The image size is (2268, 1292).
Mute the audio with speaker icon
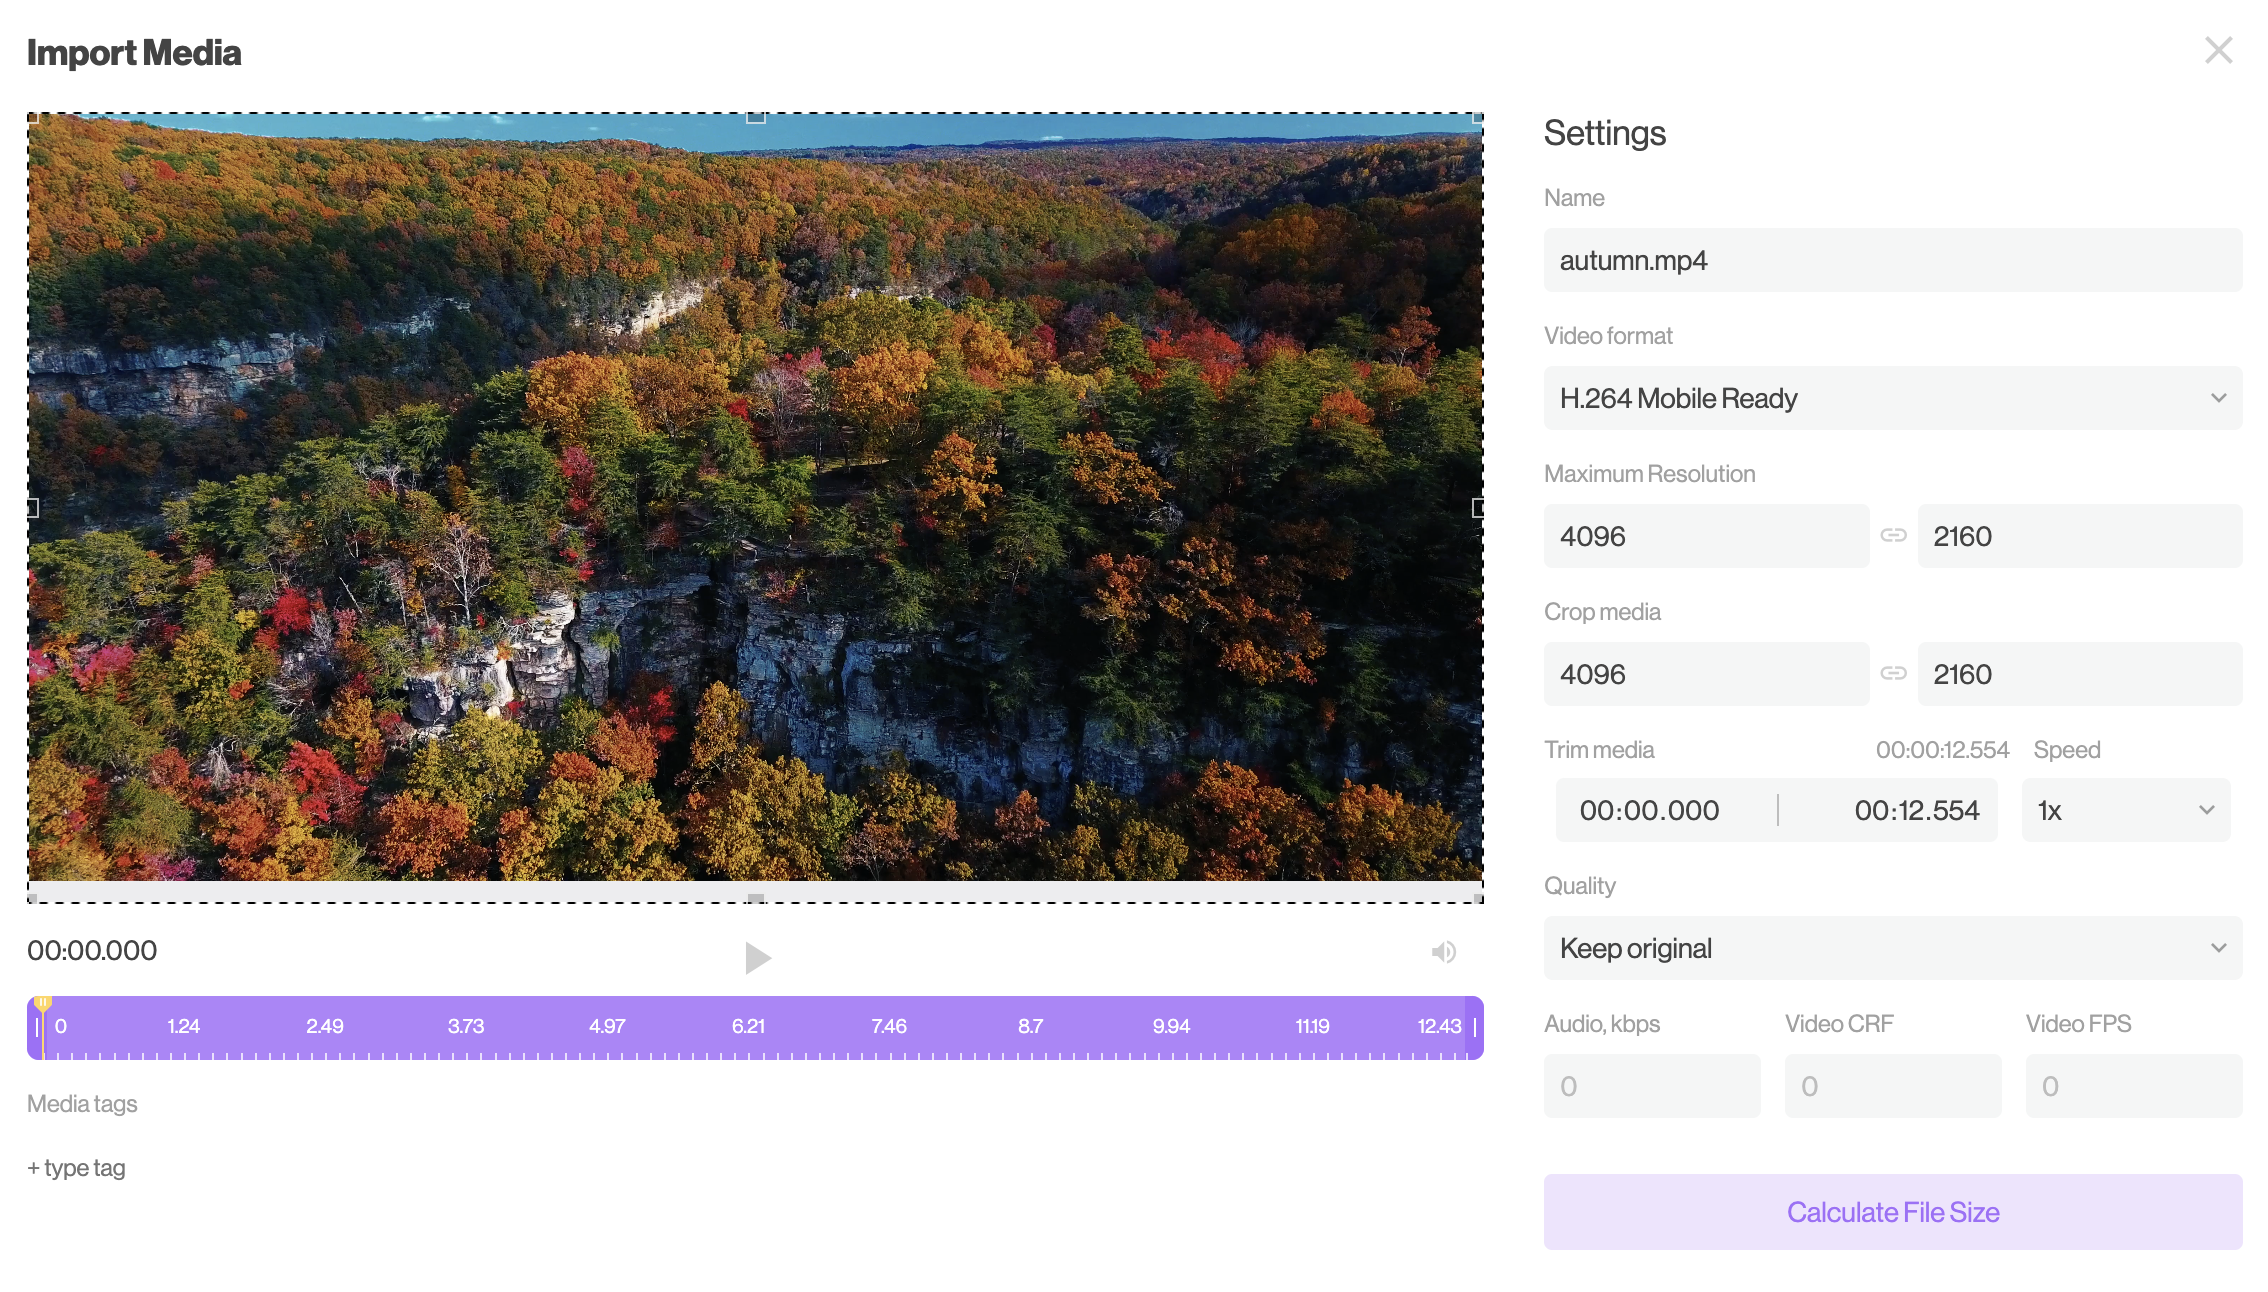pyautogui.click(x=1443, y=952)
